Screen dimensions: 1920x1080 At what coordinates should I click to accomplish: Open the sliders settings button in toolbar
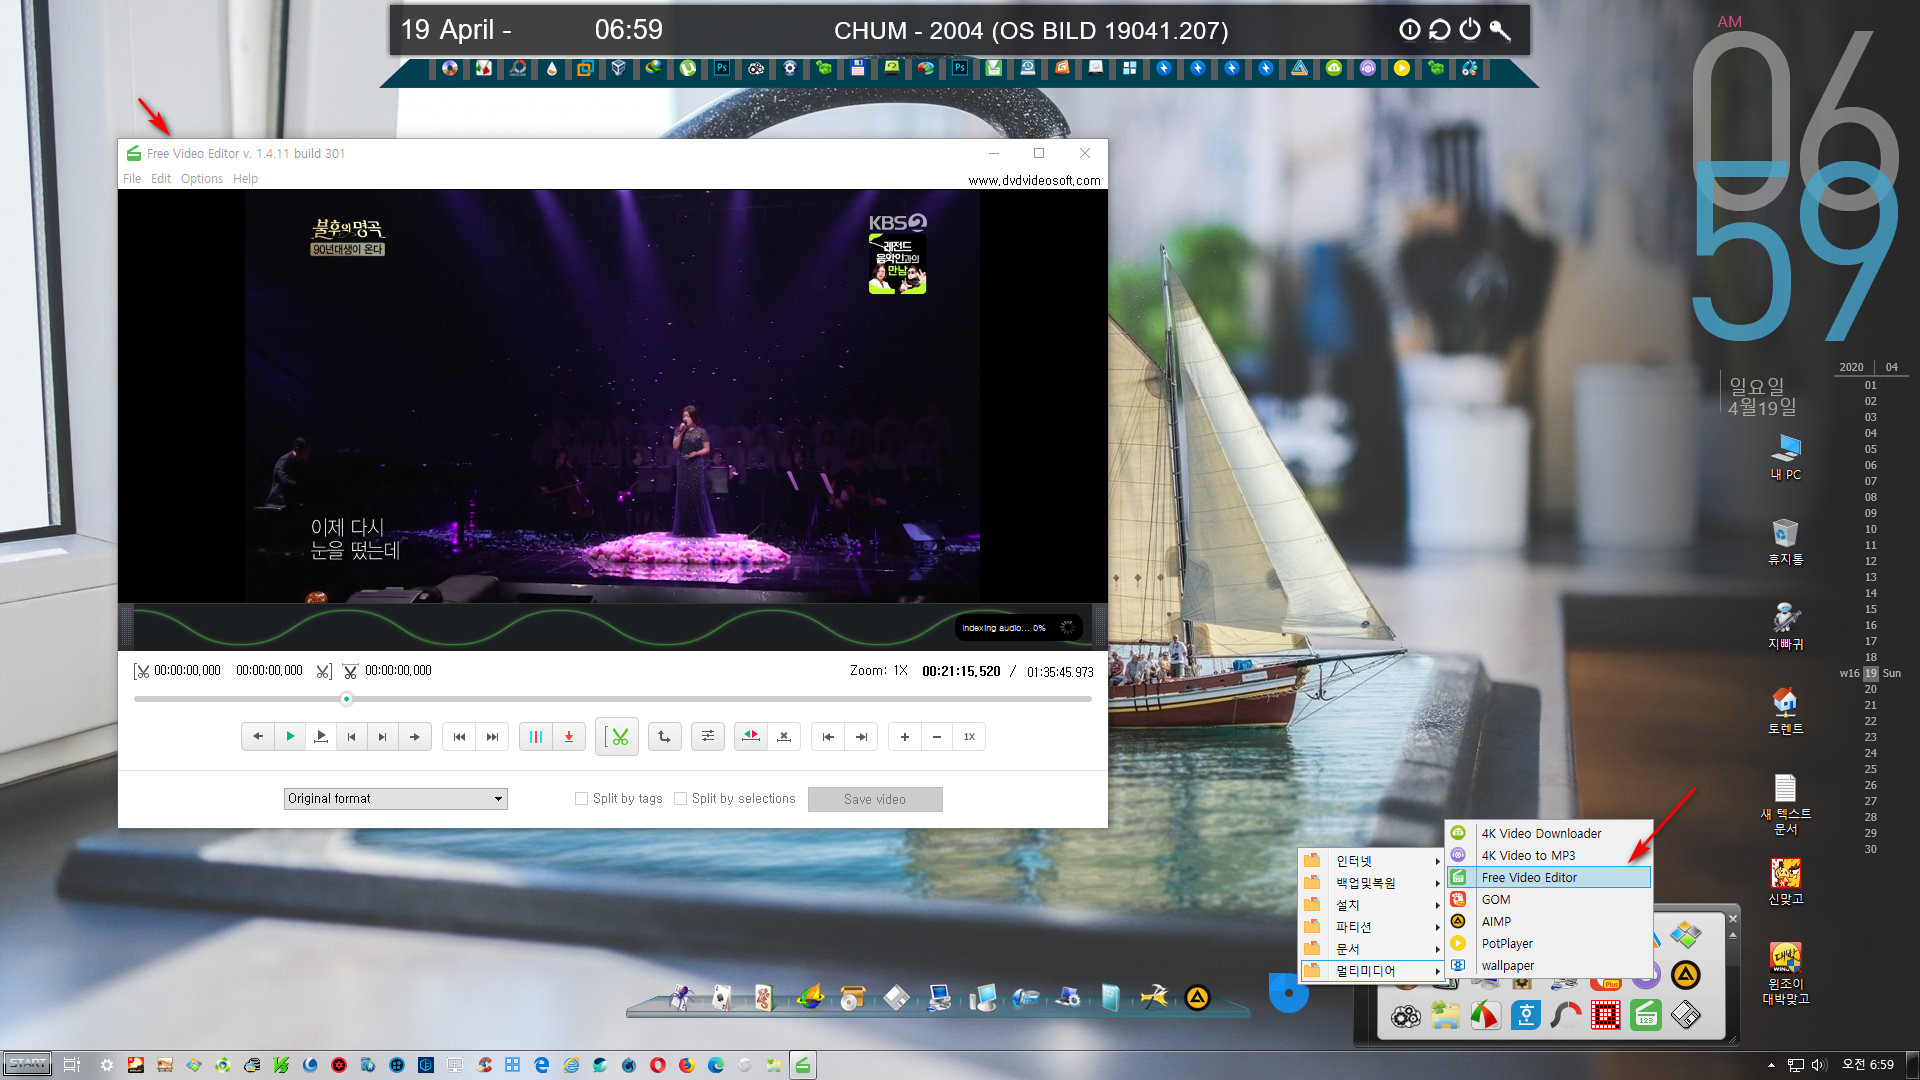708,737
